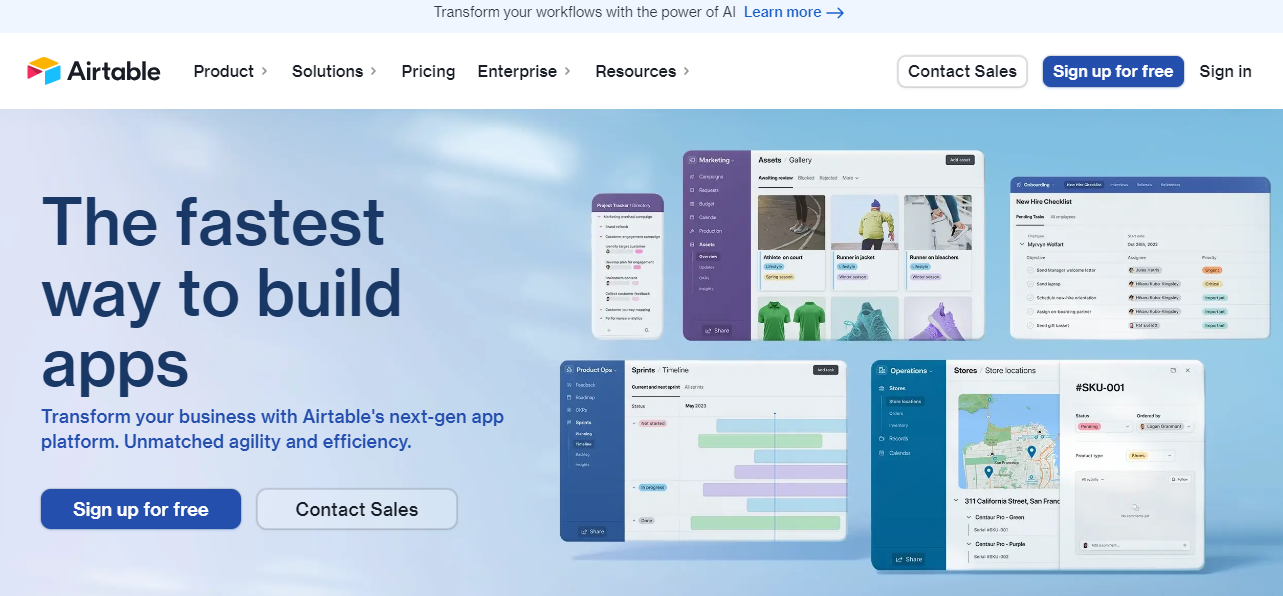1283x596 pixels.
Task: Collapse the 311 California Street store entry
Action: click(x=956, y=499)
